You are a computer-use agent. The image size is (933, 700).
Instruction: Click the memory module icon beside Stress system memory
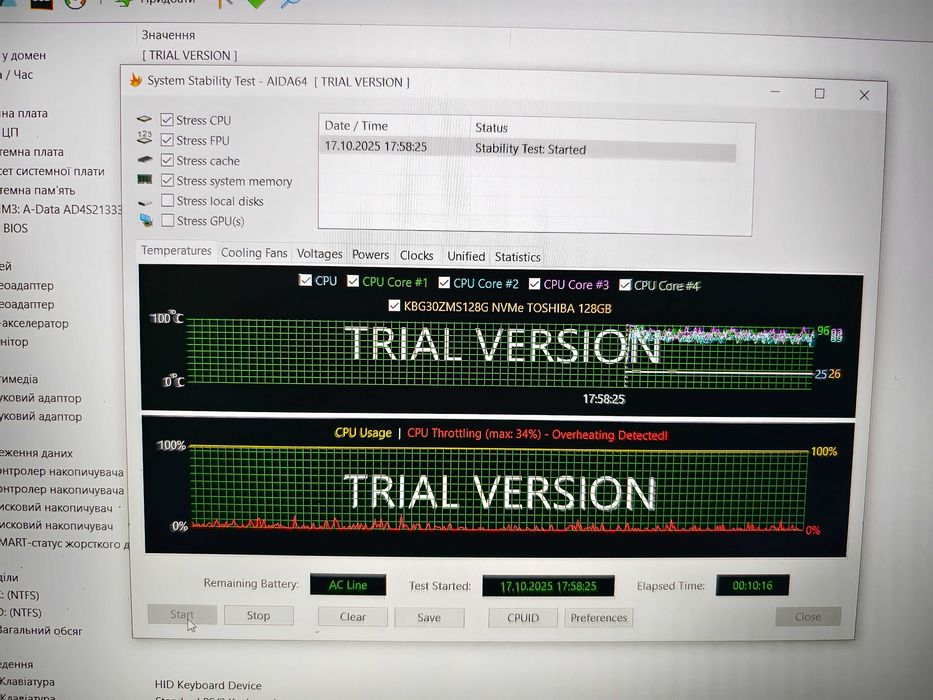point(145,179)
